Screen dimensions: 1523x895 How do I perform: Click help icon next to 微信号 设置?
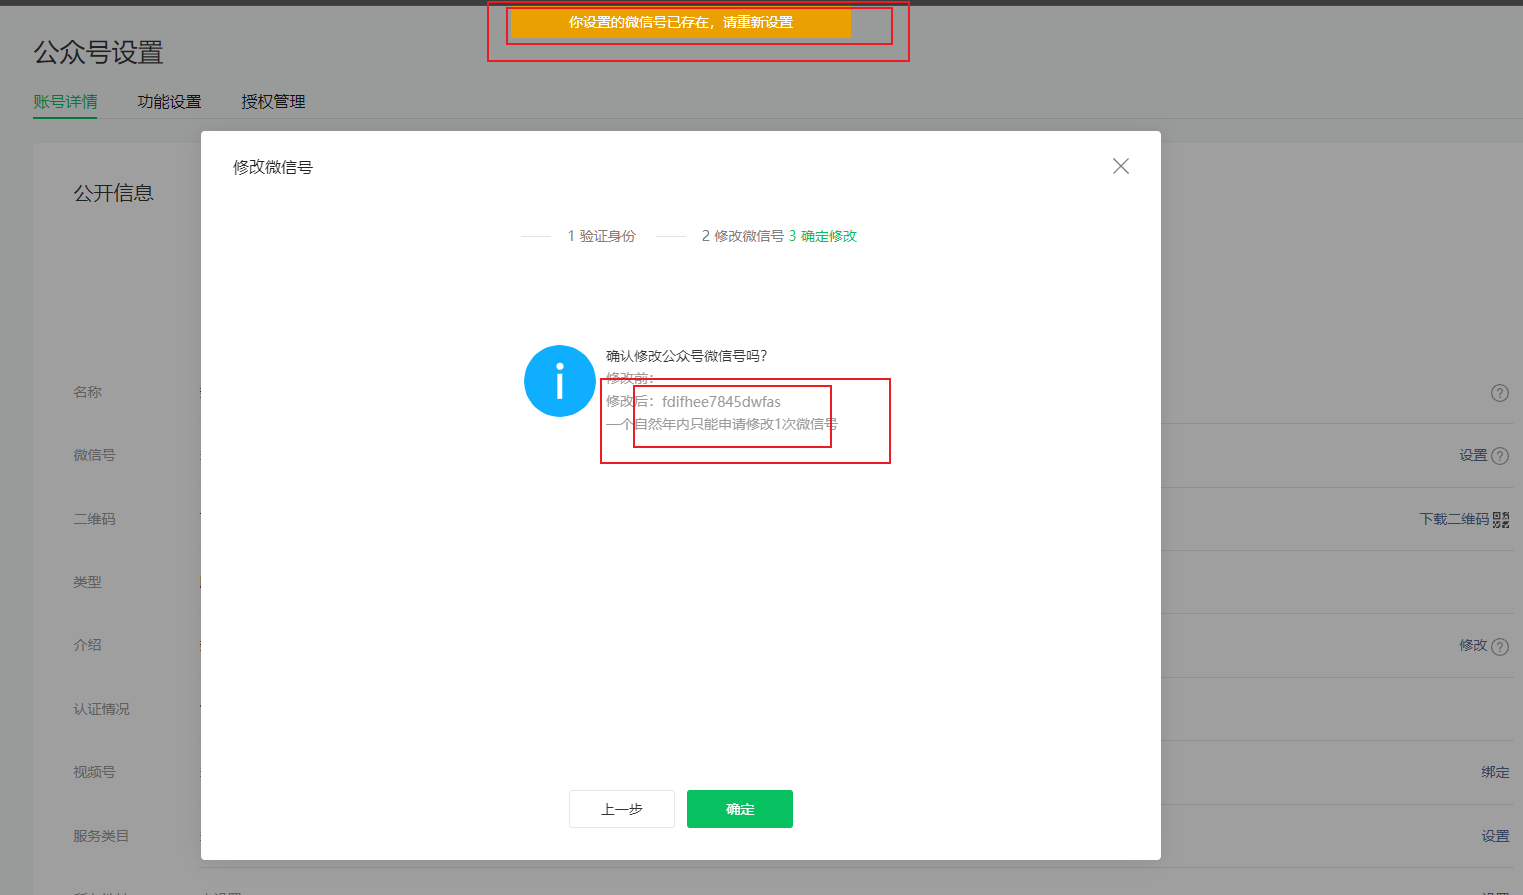click(x=1500, y=456)
